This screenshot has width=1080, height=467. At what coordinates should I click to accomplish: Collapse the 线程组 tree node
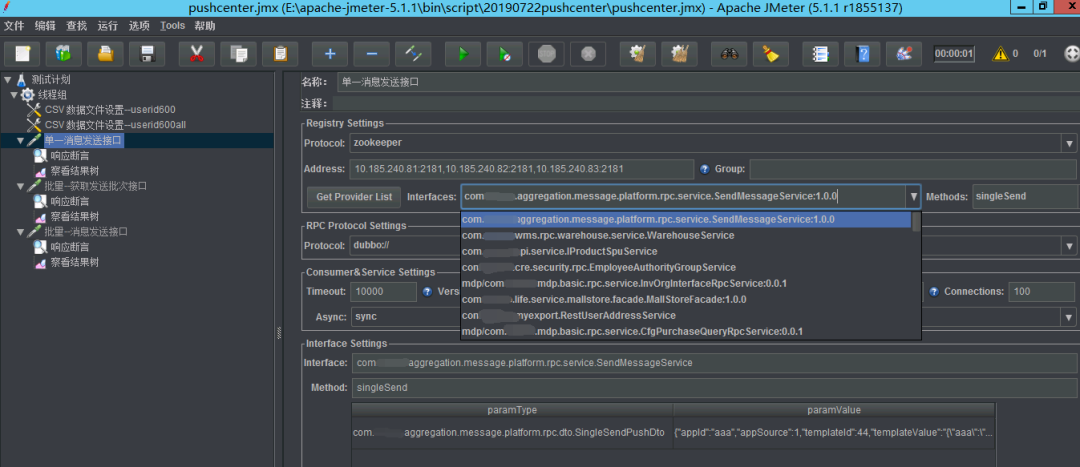click(x=14, y=94)
